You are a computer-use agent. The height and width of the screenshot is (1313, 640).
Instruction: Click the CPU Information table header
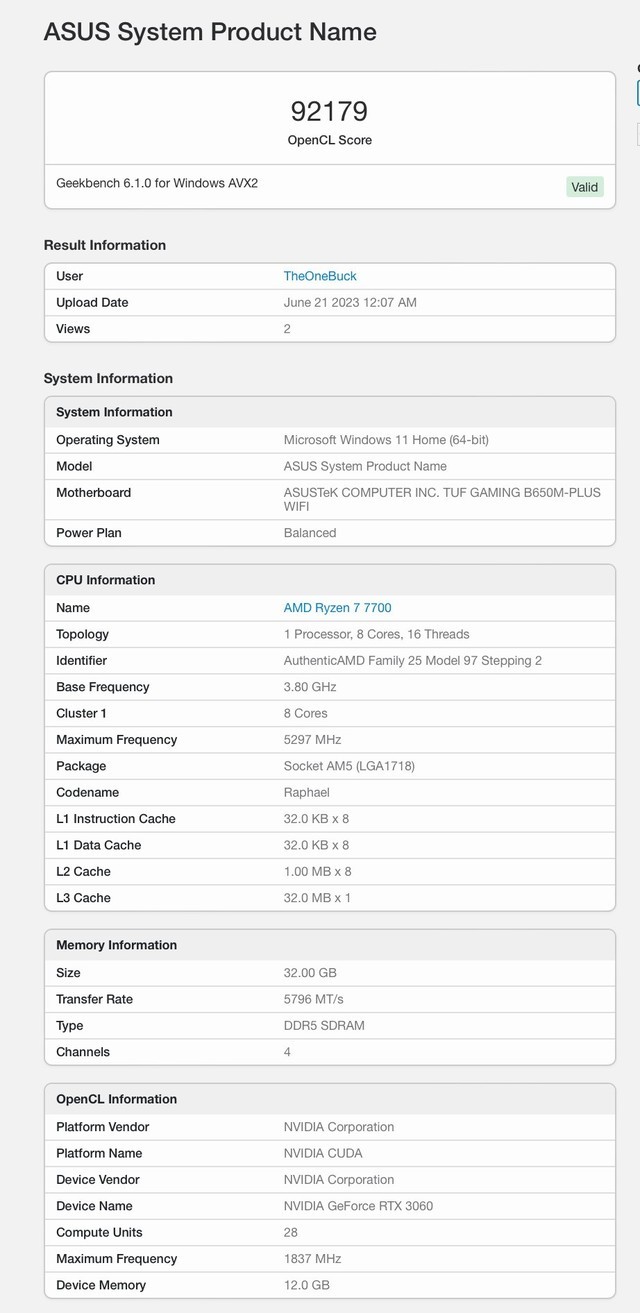pos(106,580)
